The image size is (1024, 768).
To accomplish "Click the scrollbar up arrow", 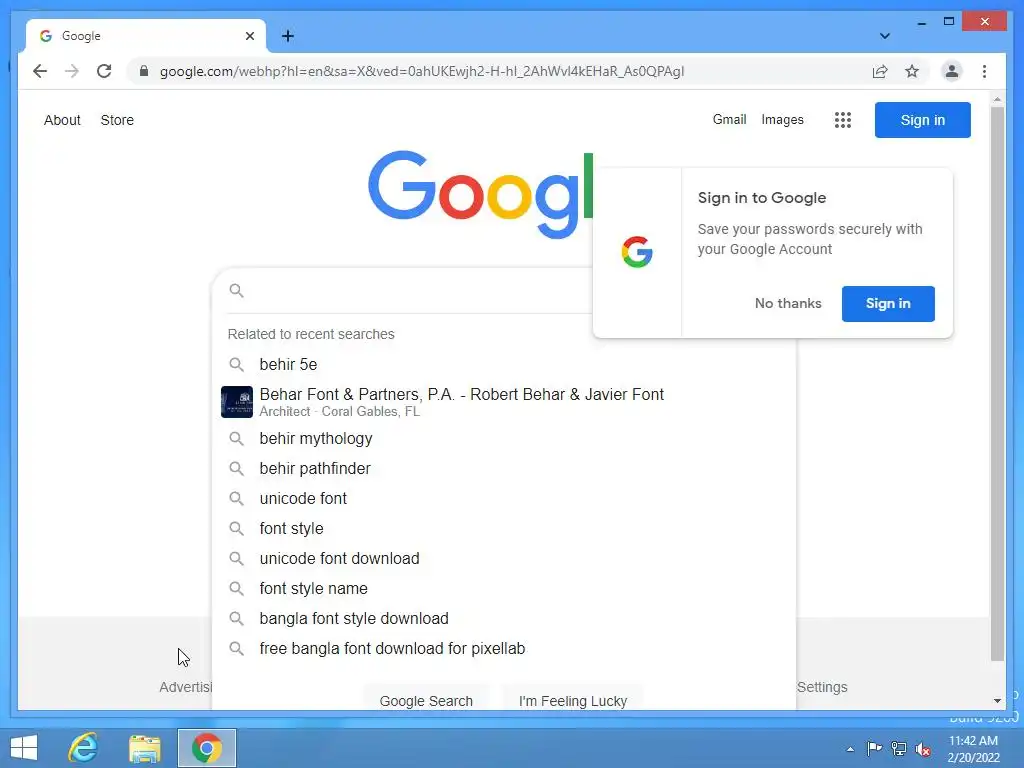I will click(997, 99).
